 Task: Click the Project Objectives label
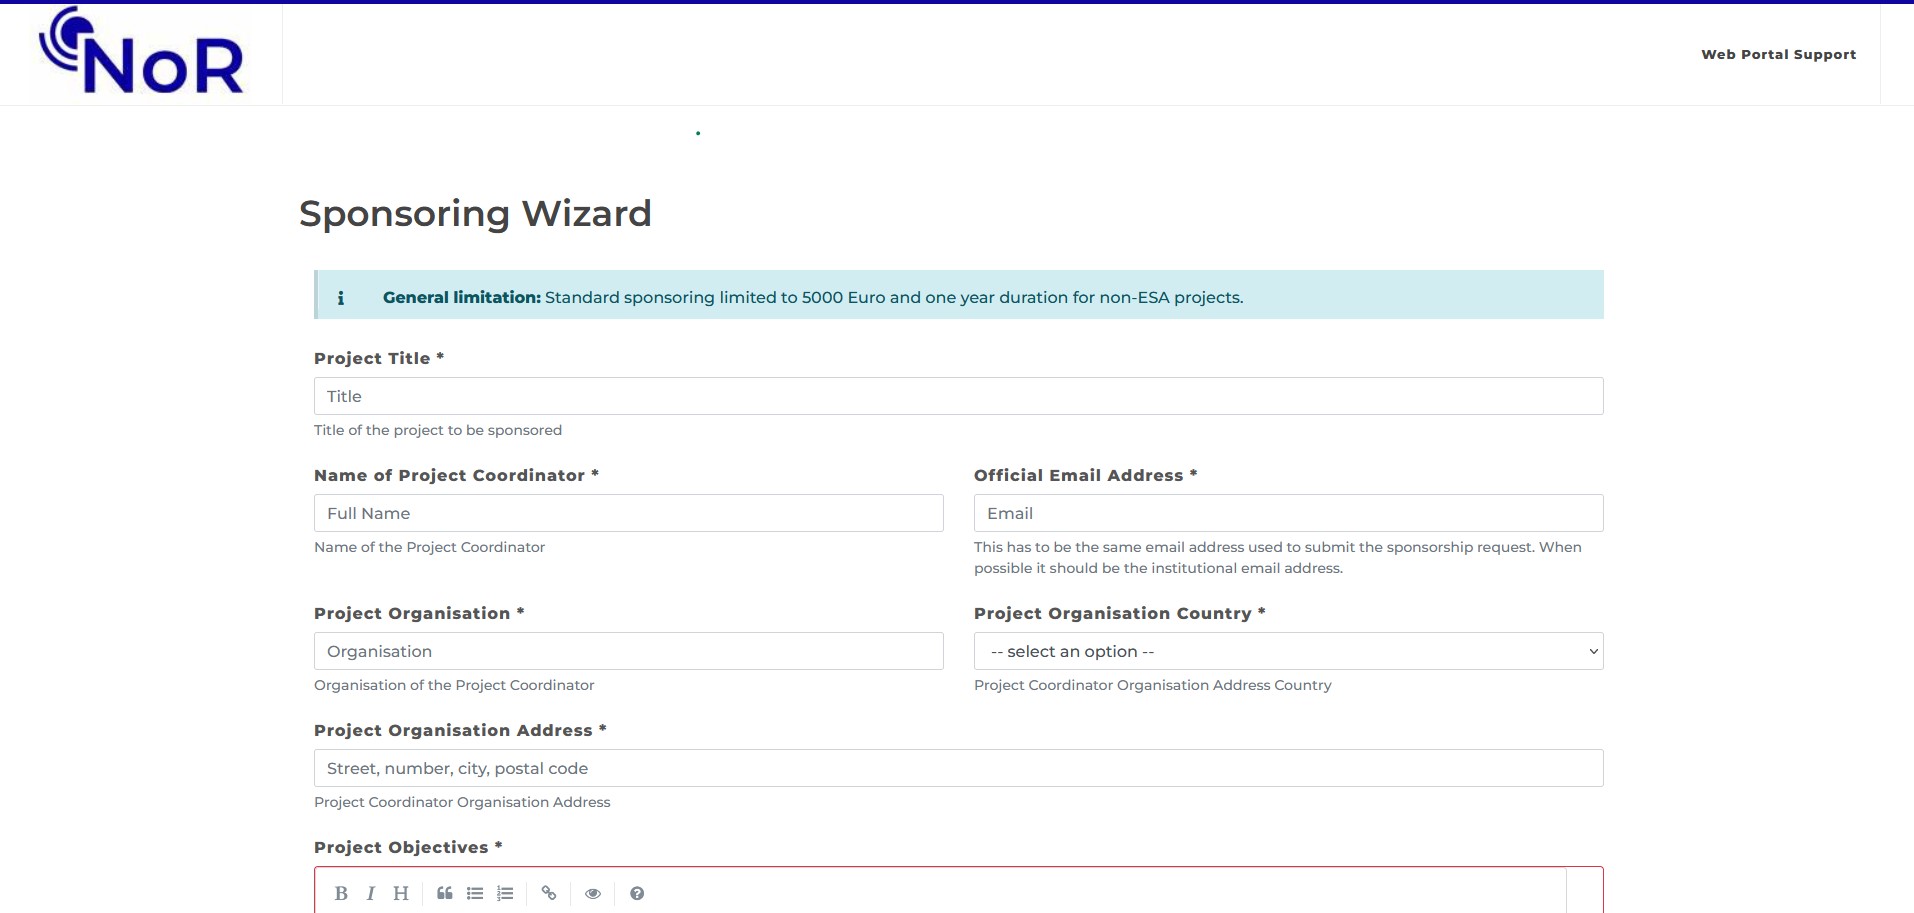click(x=401, y=847)
